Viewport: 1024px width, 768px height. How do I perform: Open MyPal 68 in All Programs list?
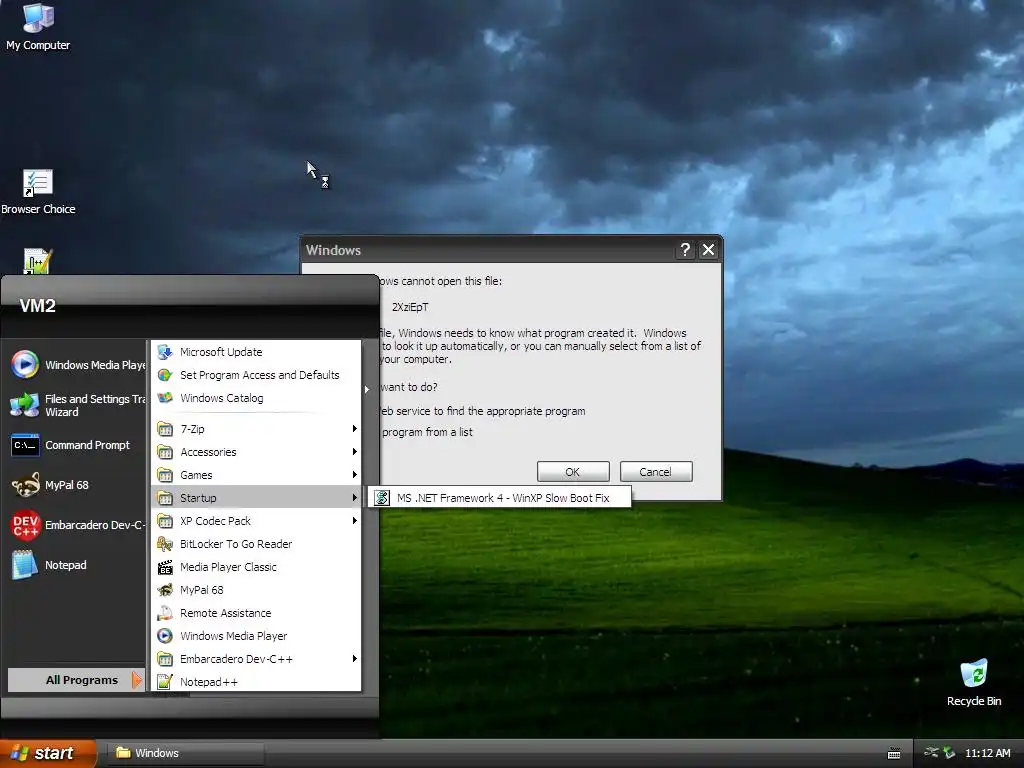256,590
